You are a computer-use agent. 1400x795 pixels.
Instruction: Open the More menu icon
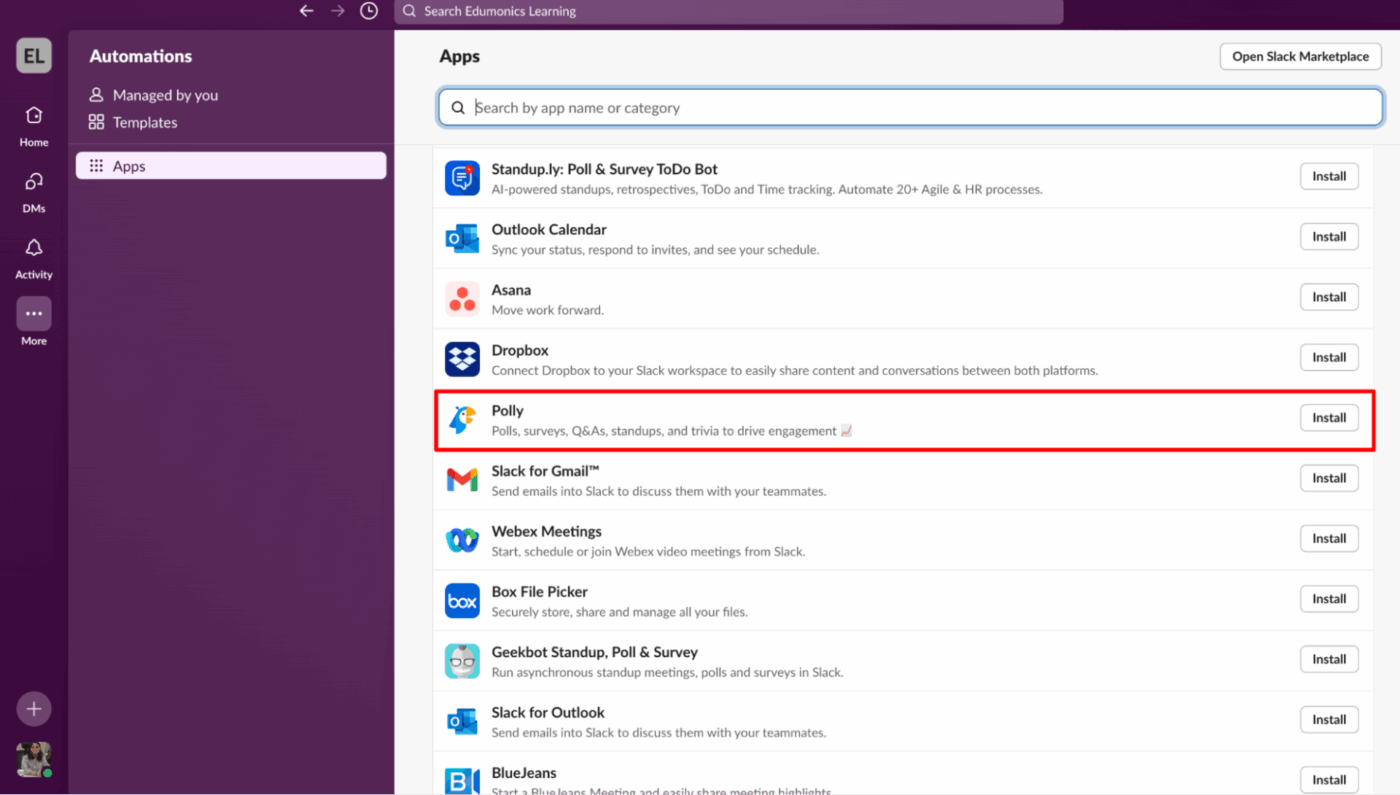click(34, 314)
